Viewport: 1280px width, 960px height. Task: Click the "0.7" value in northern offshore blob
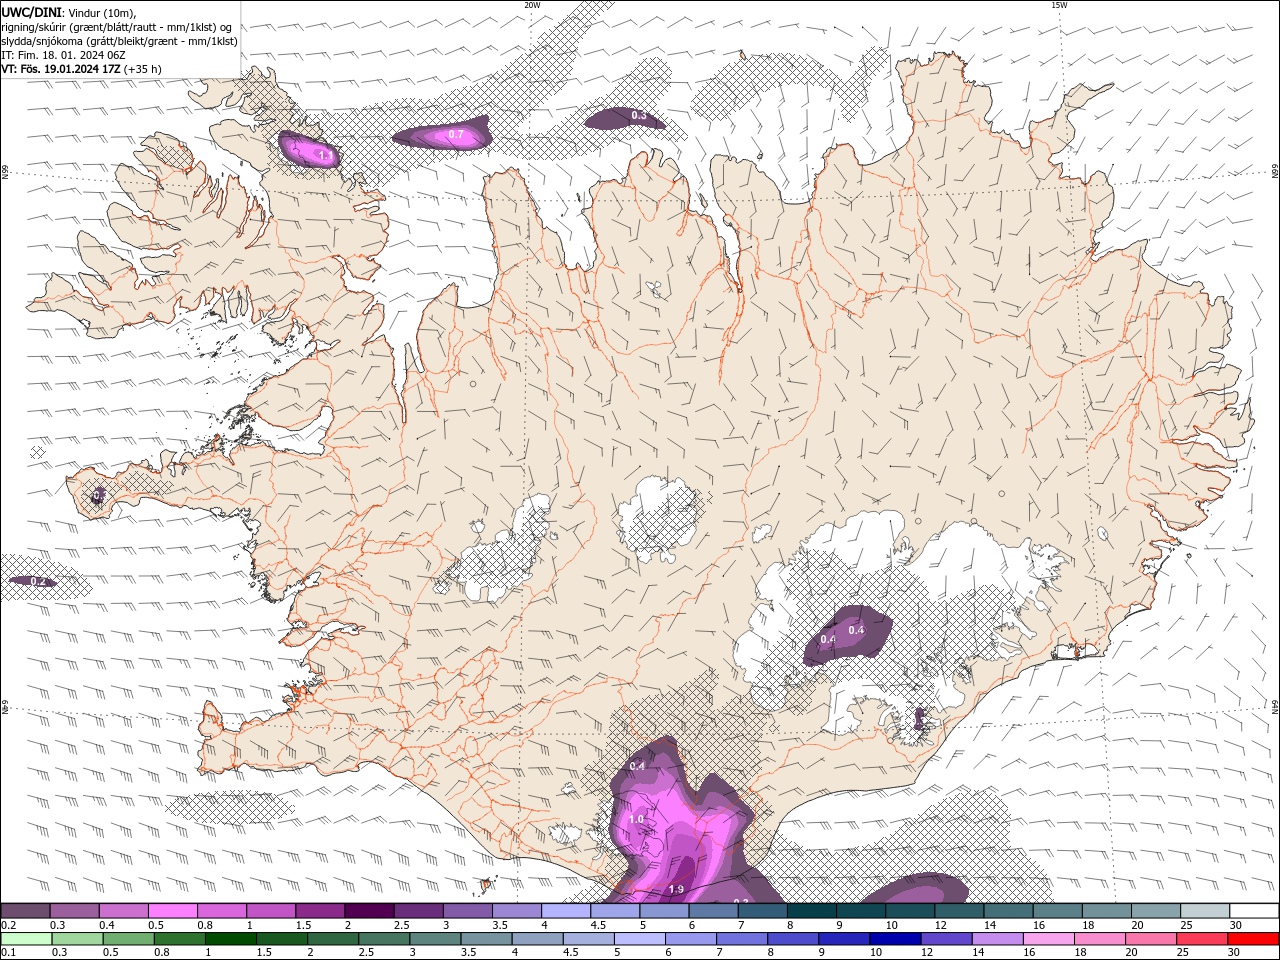(x=456, y=133)
